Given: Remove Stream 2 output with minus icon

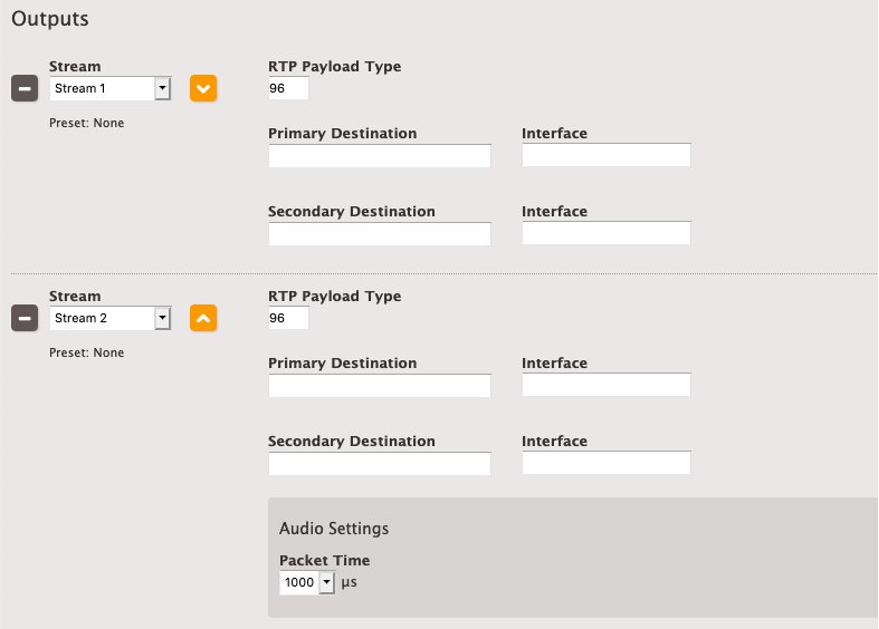Looking at the screenshot, I should (x=24, y=319).
